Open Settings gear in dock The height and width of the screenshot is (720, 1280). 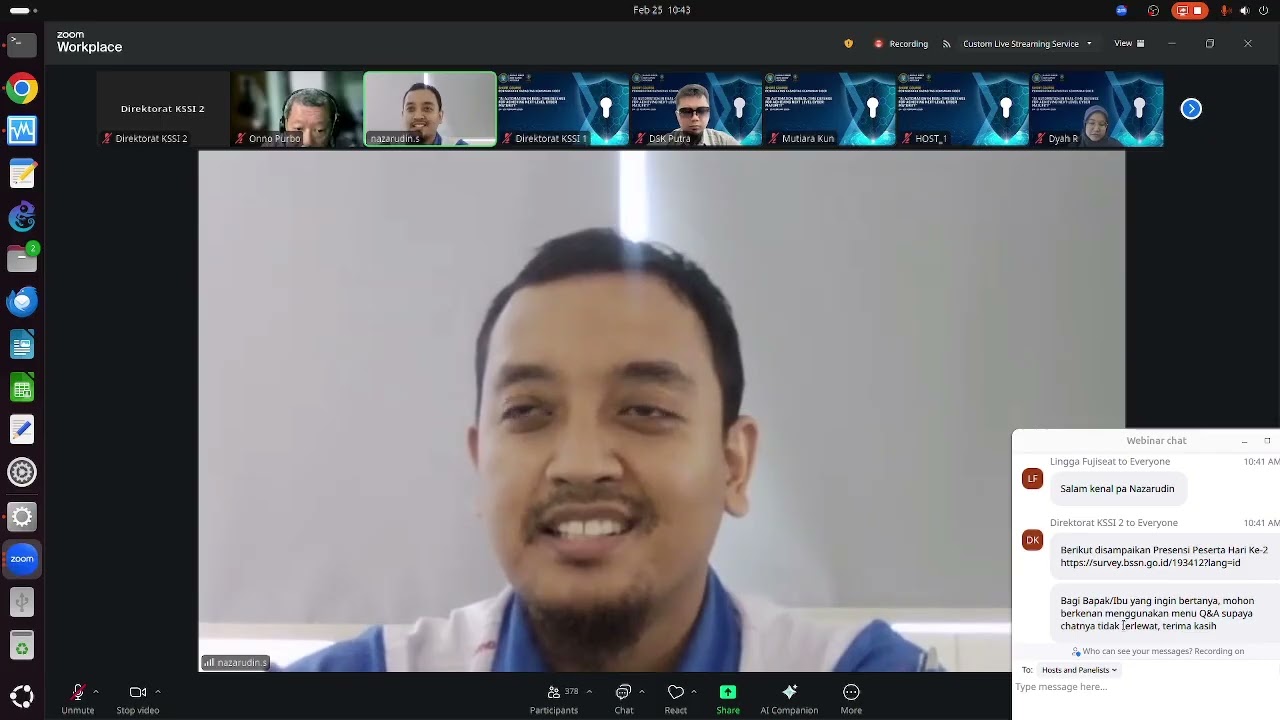pyautogui.click(x=22, y=472)
